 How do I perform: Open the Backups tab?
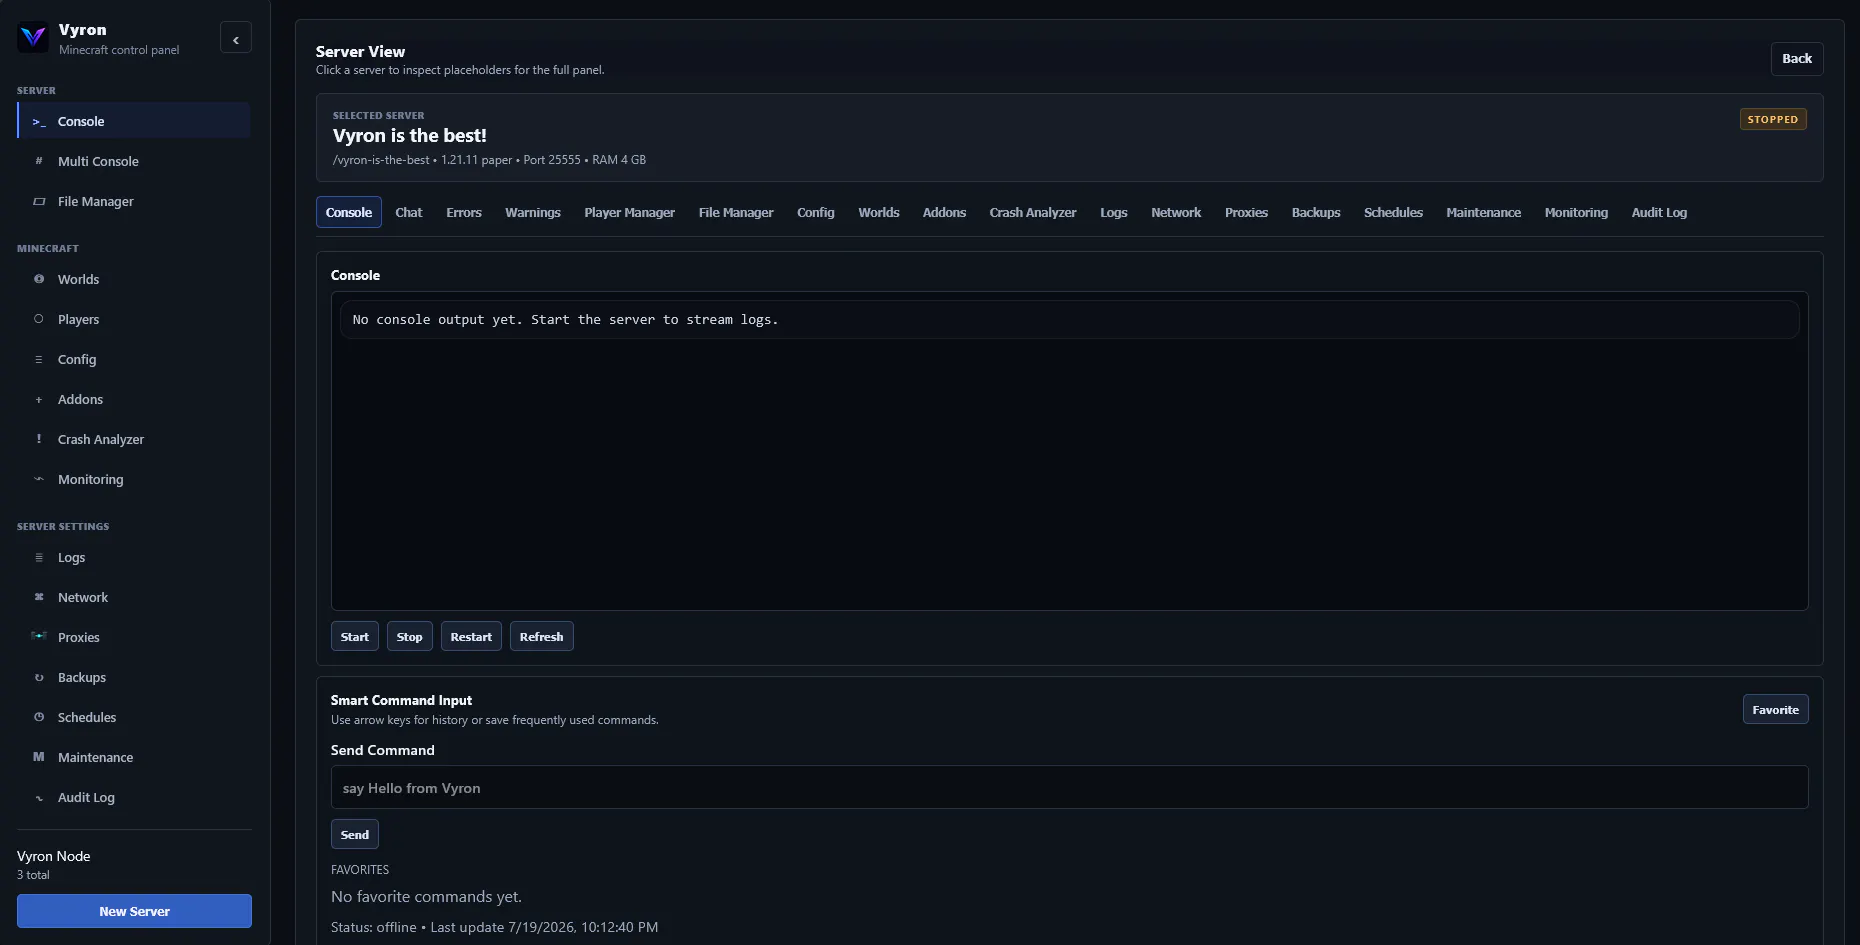[1316, 212]
